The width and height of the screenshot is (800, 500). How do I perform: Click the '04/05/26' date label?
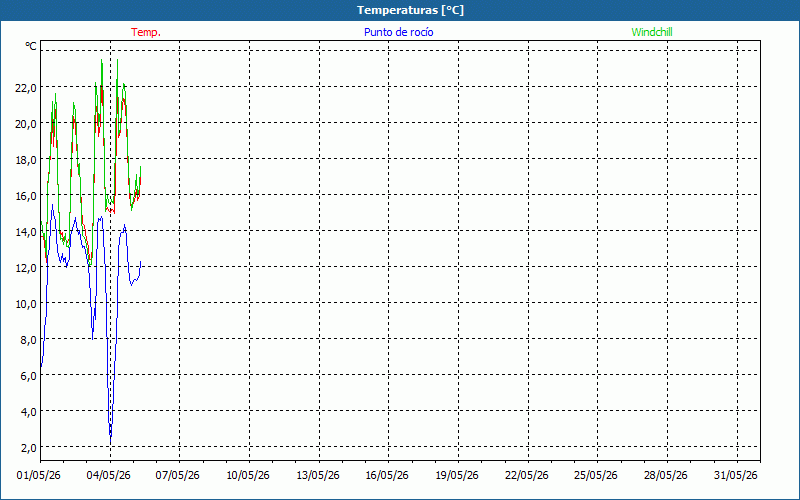(x=109, y=475)
